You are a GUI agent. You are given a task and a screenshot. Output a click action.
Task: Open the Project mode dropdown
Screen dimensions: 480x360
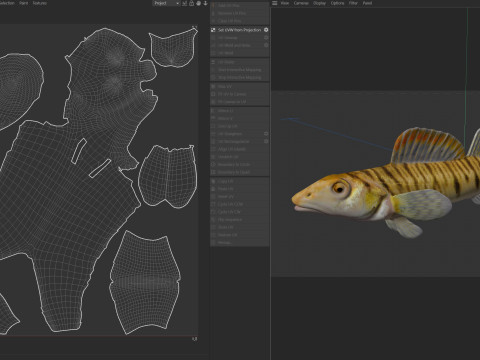click(166, 3)
